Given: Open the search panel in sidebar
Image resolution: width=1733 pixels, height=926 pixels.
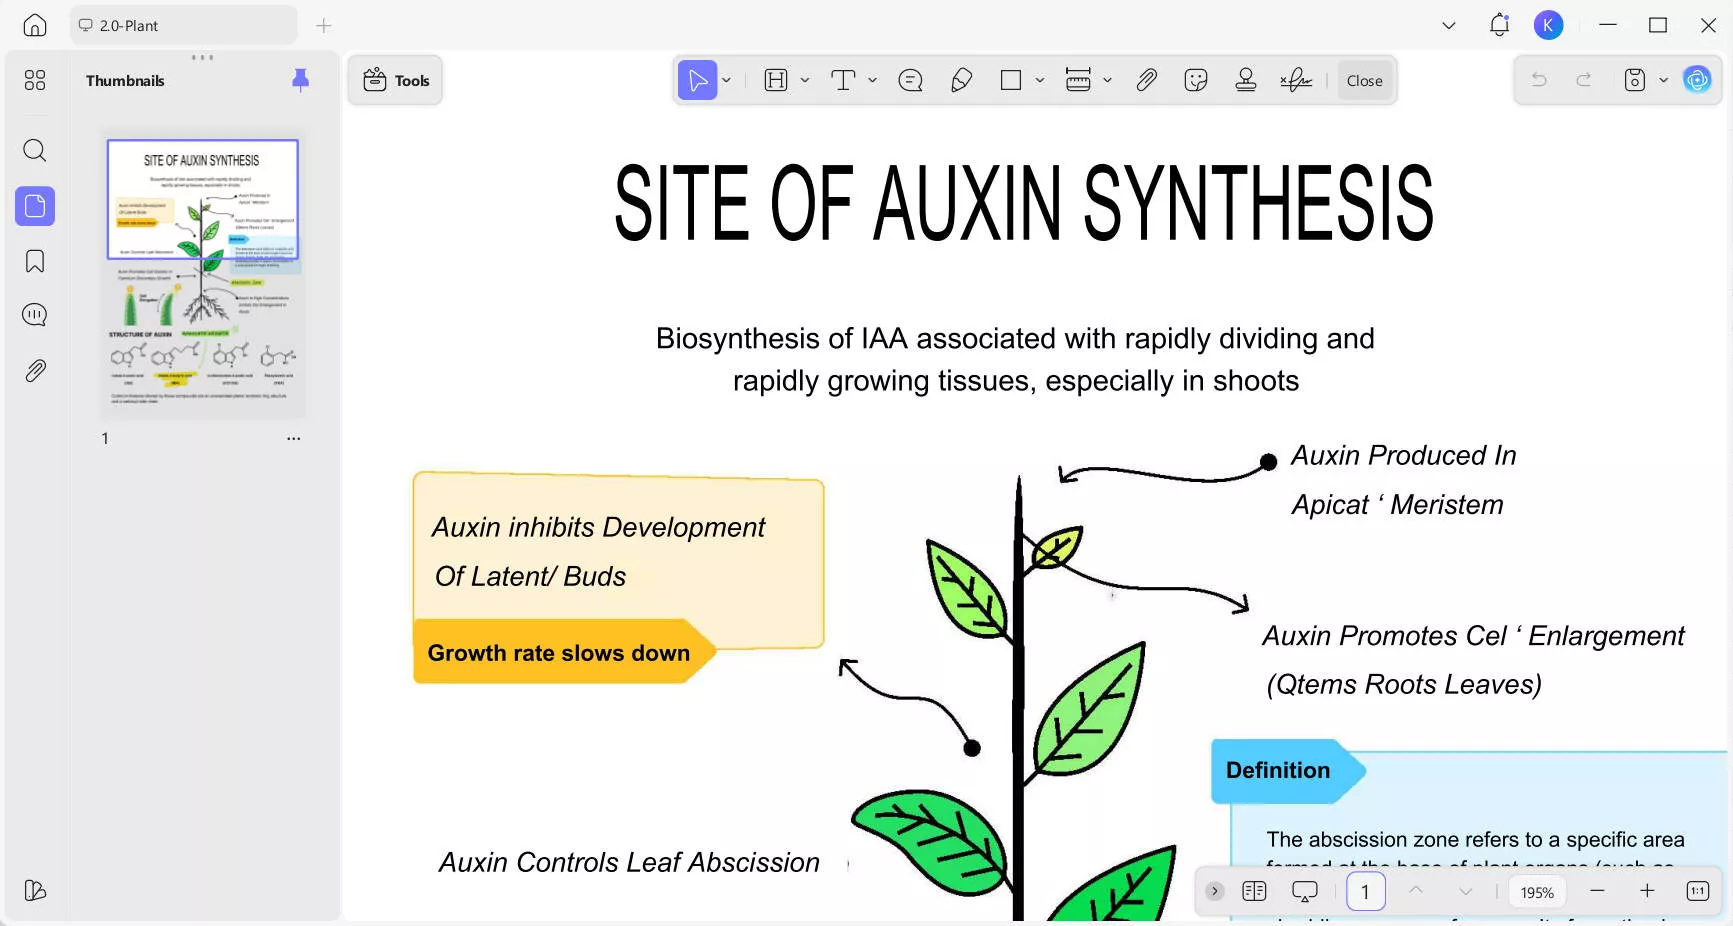Looking at the screenshot, I should (35, 151).
